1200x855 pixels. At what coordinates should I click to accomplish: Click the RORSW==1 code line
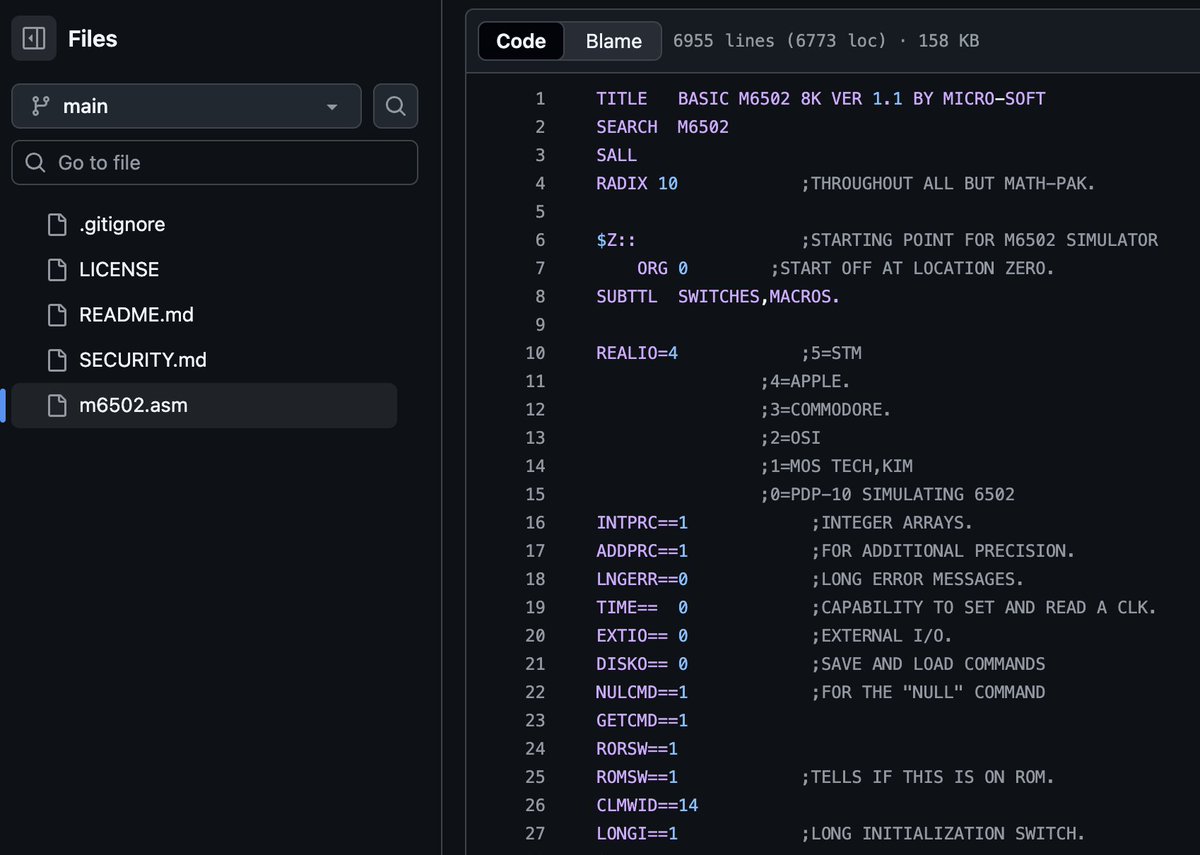pyautogui.click(x=636, y=748)
